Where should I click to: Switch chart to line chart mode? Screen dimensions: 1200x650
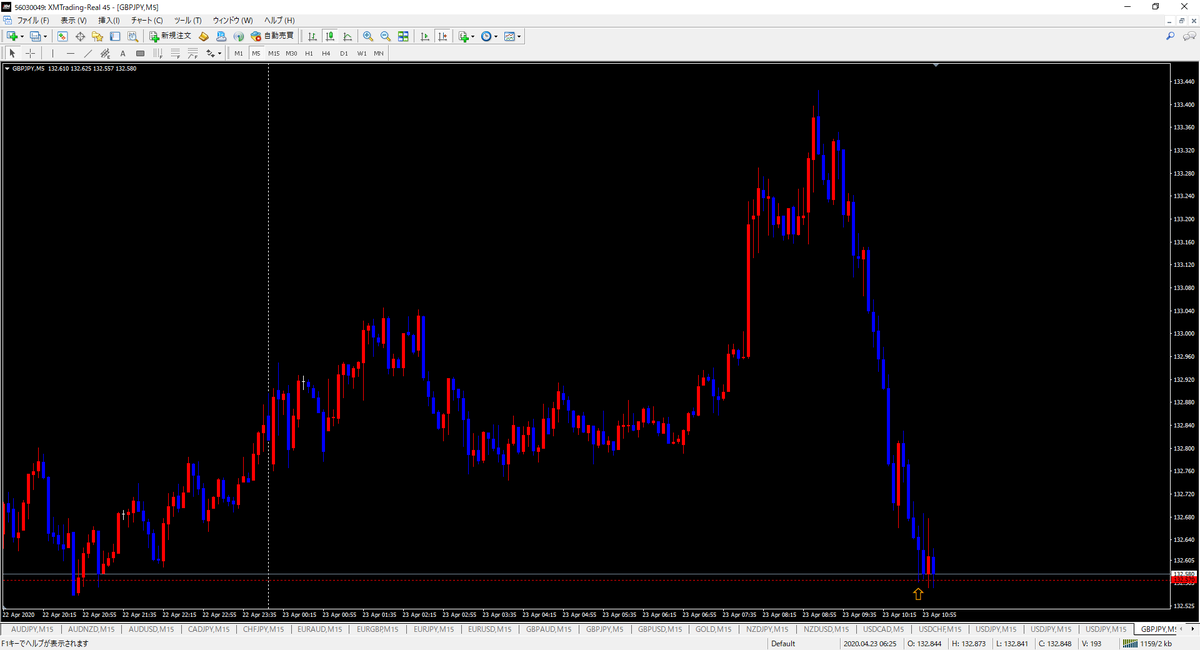tap(346, 36)
